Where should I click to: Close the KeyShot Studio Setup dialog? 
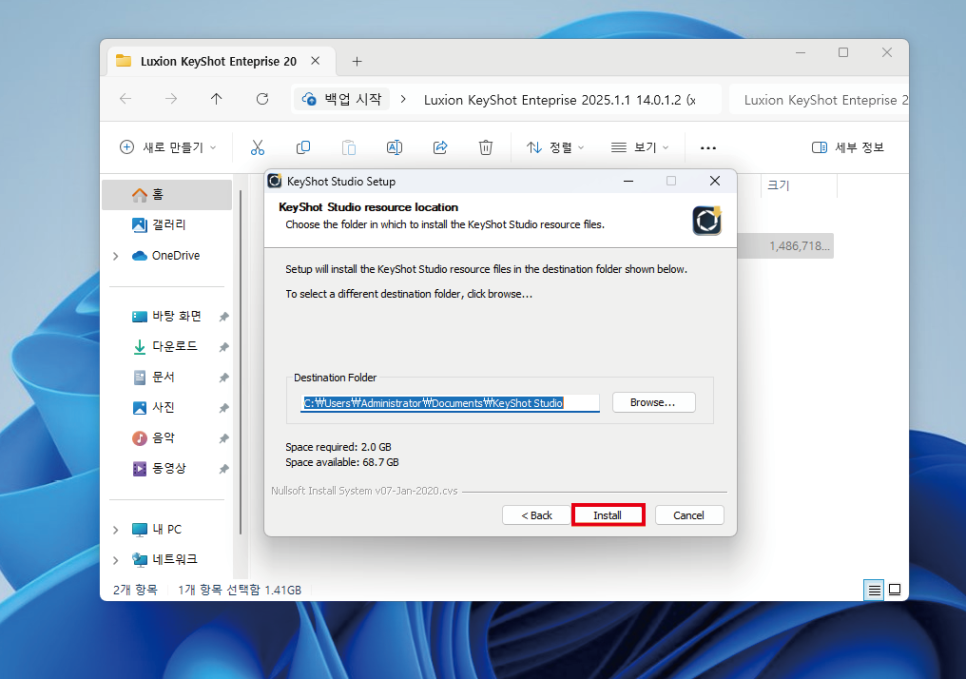(x=715, y=181)
